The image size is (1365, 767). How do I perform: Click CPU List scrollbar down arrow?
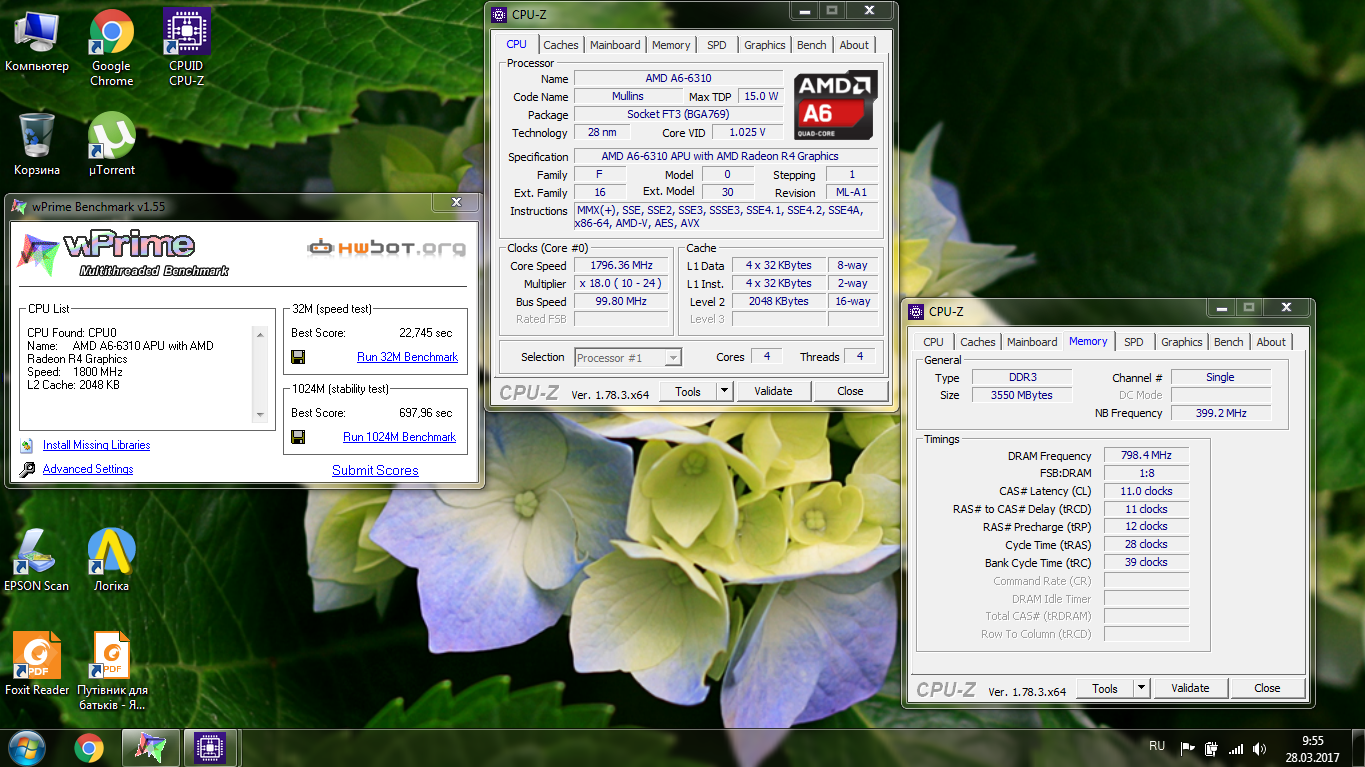[x=261, y=414]
